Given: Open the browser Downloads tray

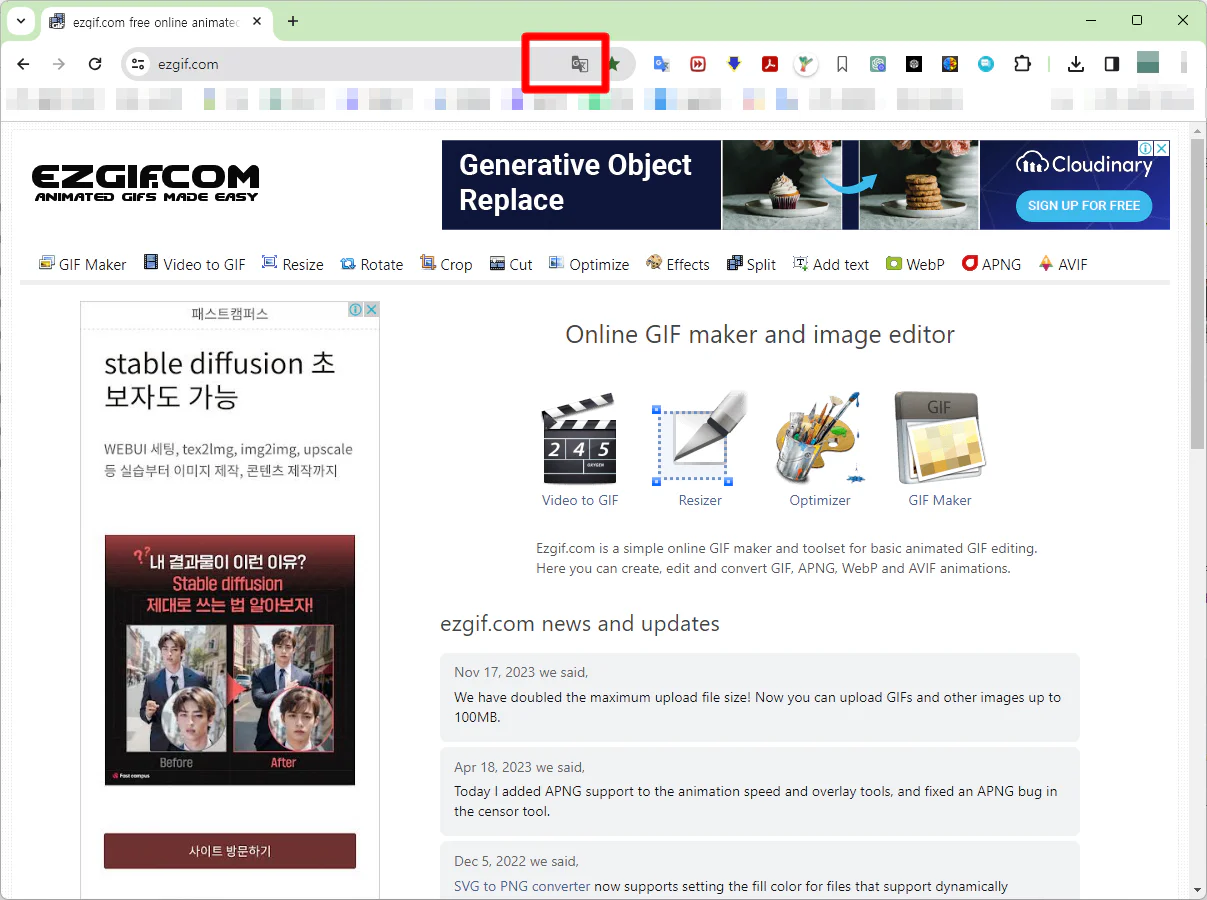Looking at the screenshot, I should pyautogui.click(x=1076, y=64).
